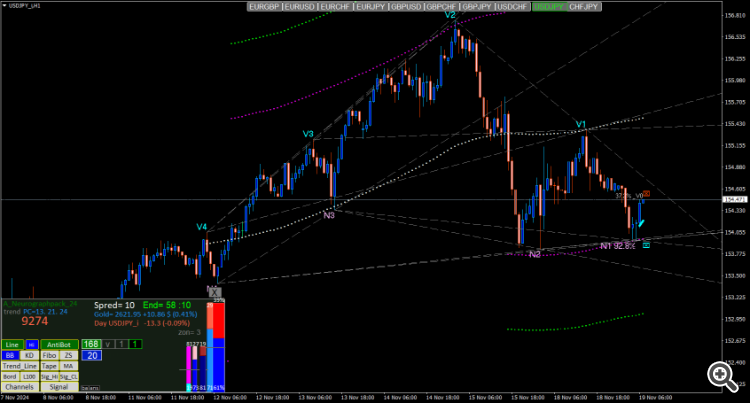The height and width of the screenshot is (403, 750).
Task: Click the light-blue 71 bar
Action: click(x=210, y=360)
